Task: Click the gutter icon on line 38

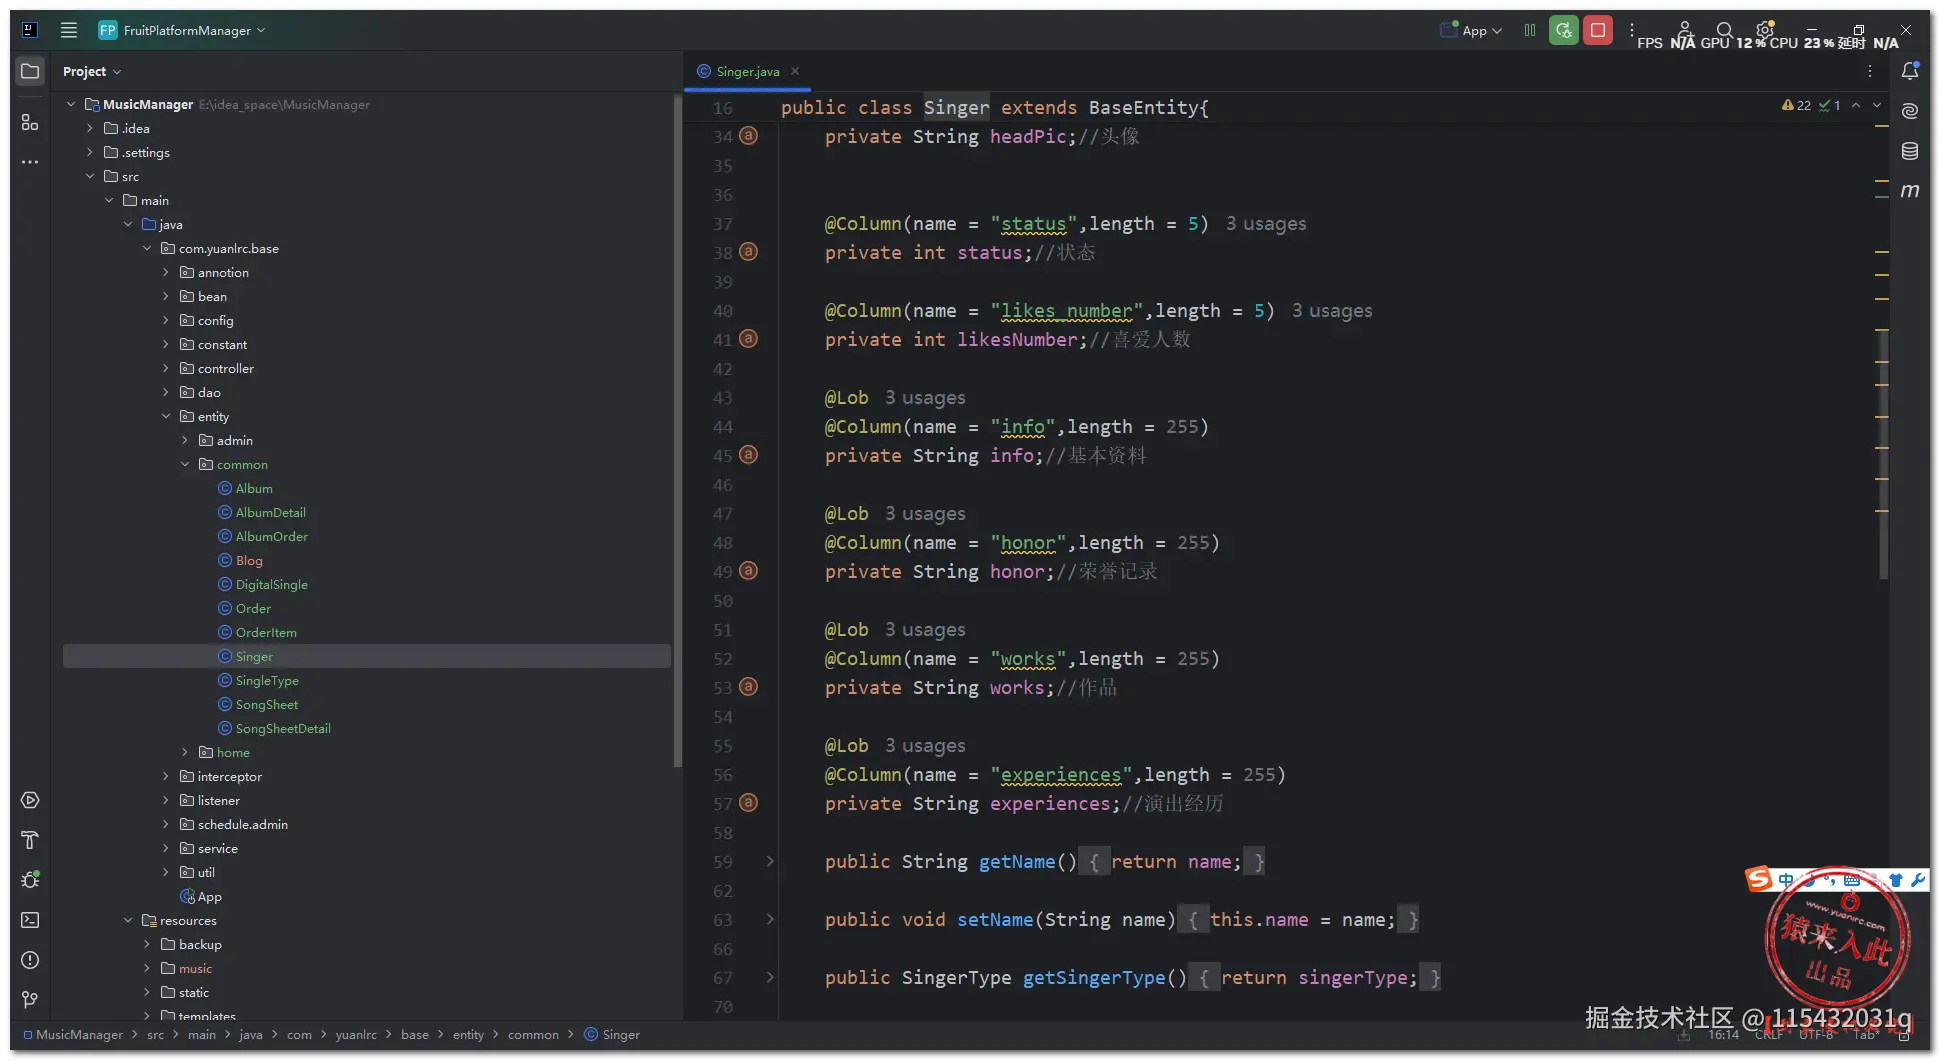Action: coord(748,252)
